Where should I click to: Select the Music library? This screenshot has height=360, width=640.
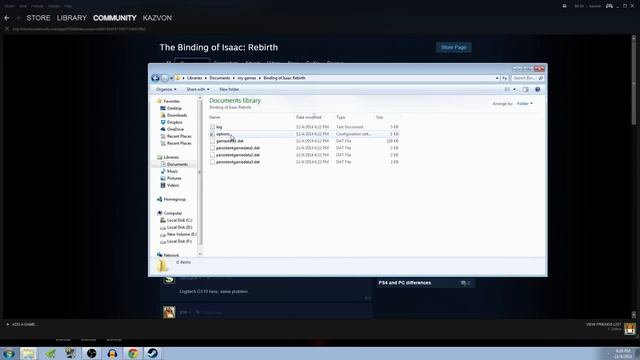(169, 171)
